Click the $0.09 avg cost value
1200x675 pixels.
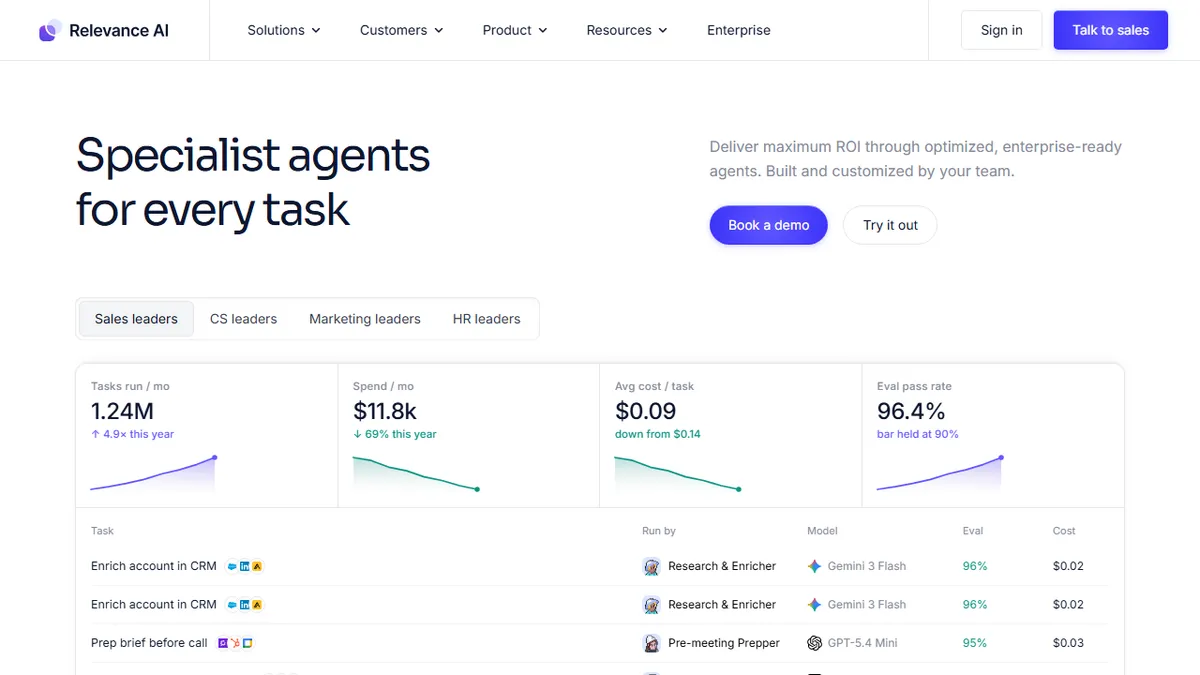point(645,411)
